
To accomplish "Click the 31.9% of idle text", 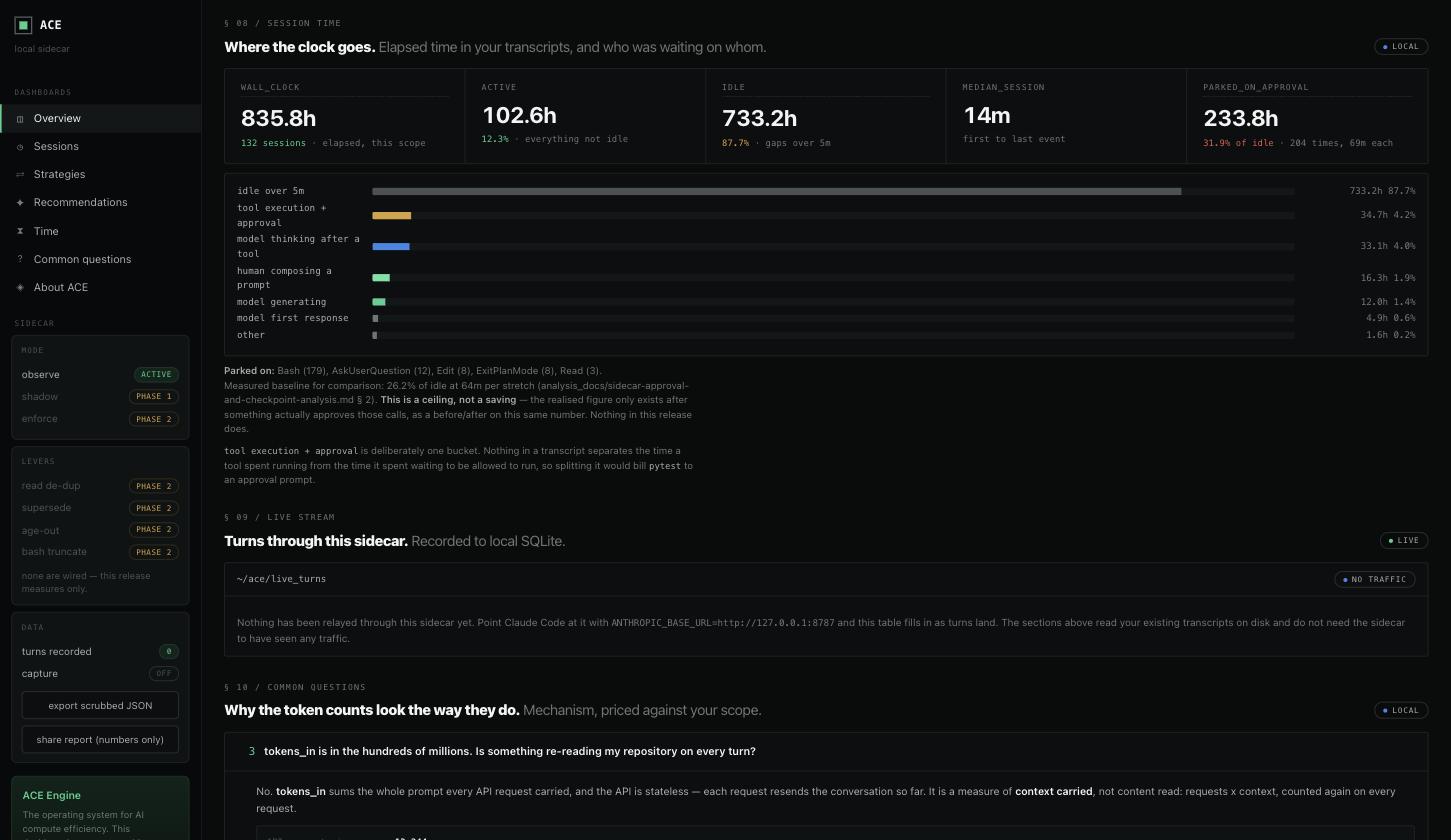I will [1238, 143].
